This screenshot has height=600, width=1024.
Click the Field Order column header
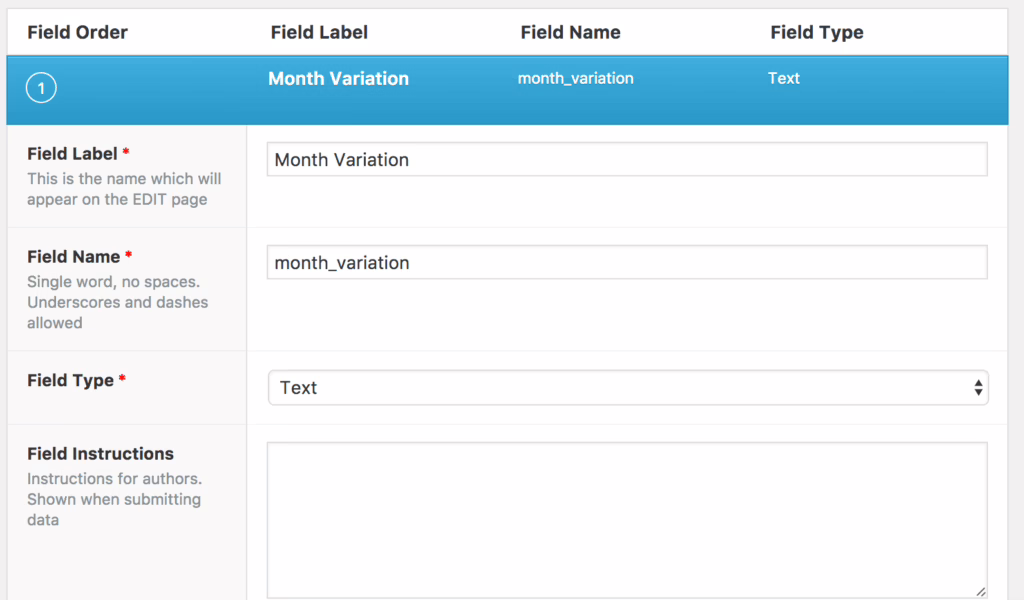tap(77, 32)
